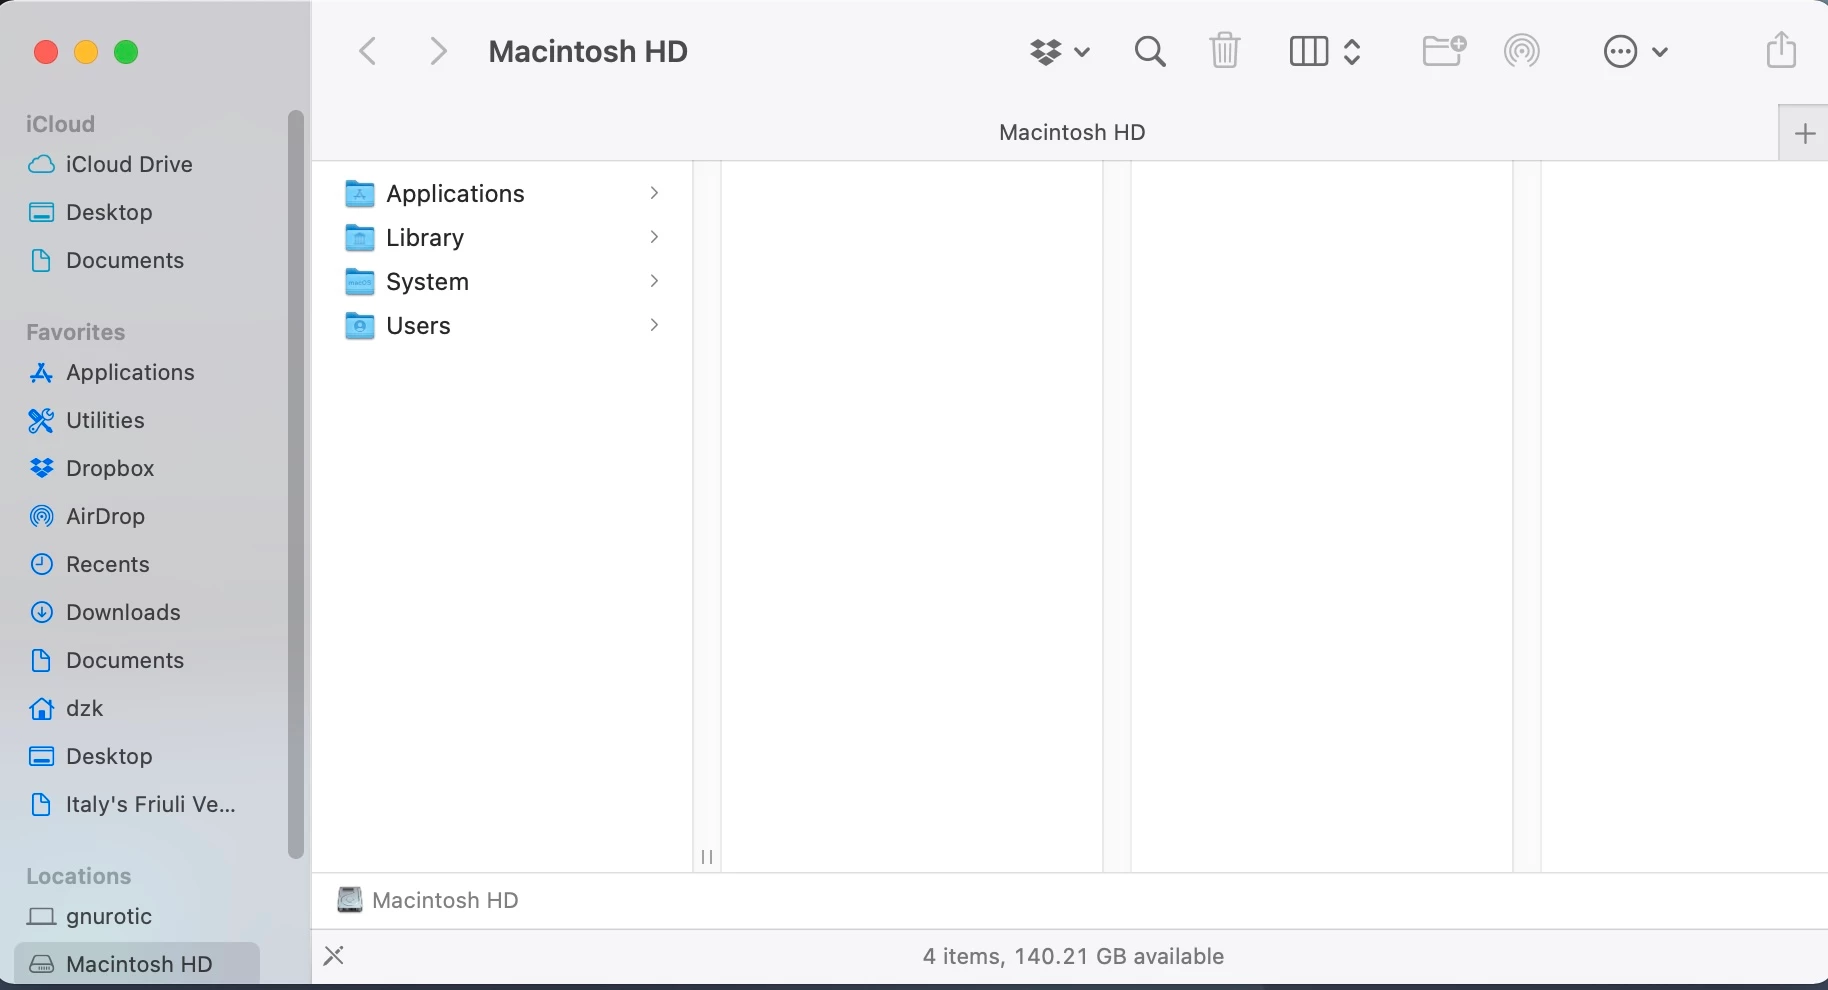
Task: Open the view switcher up/down arrows
Action: tap(1352, 51)
